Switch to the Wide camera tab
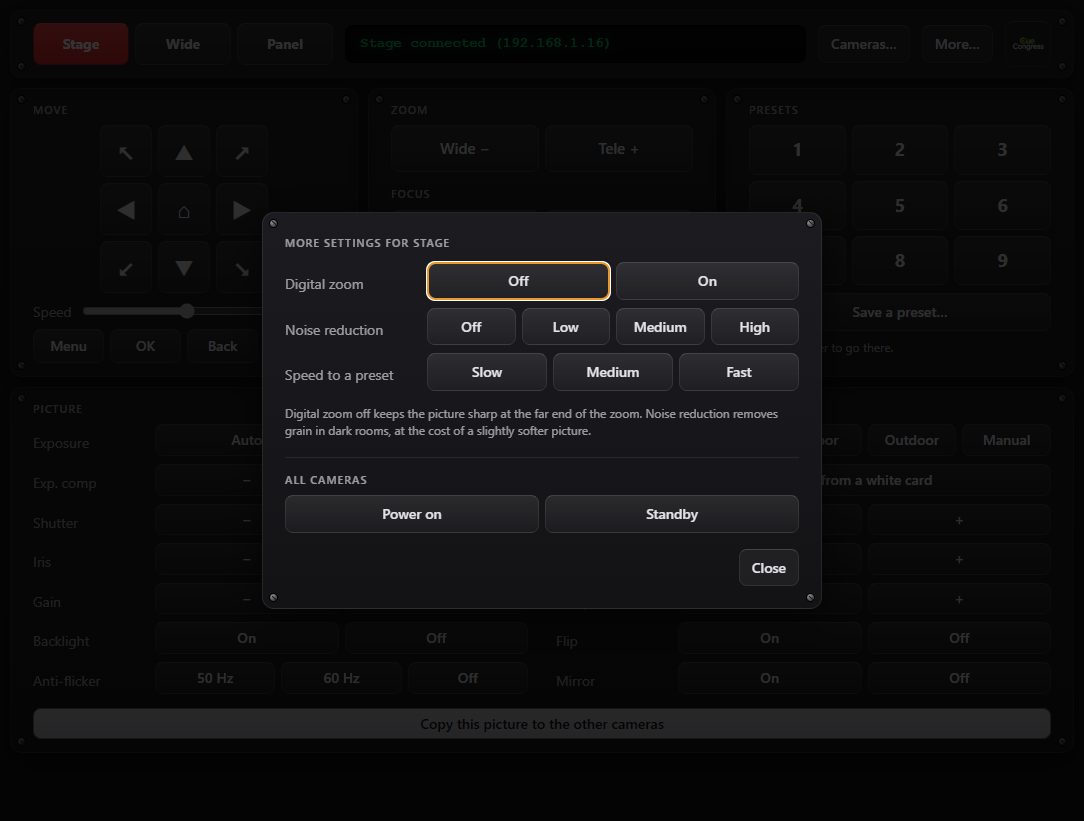Image resolution: width=1084 pixels, height=821 pixels. pyautogui.click(x=183, y=44)
